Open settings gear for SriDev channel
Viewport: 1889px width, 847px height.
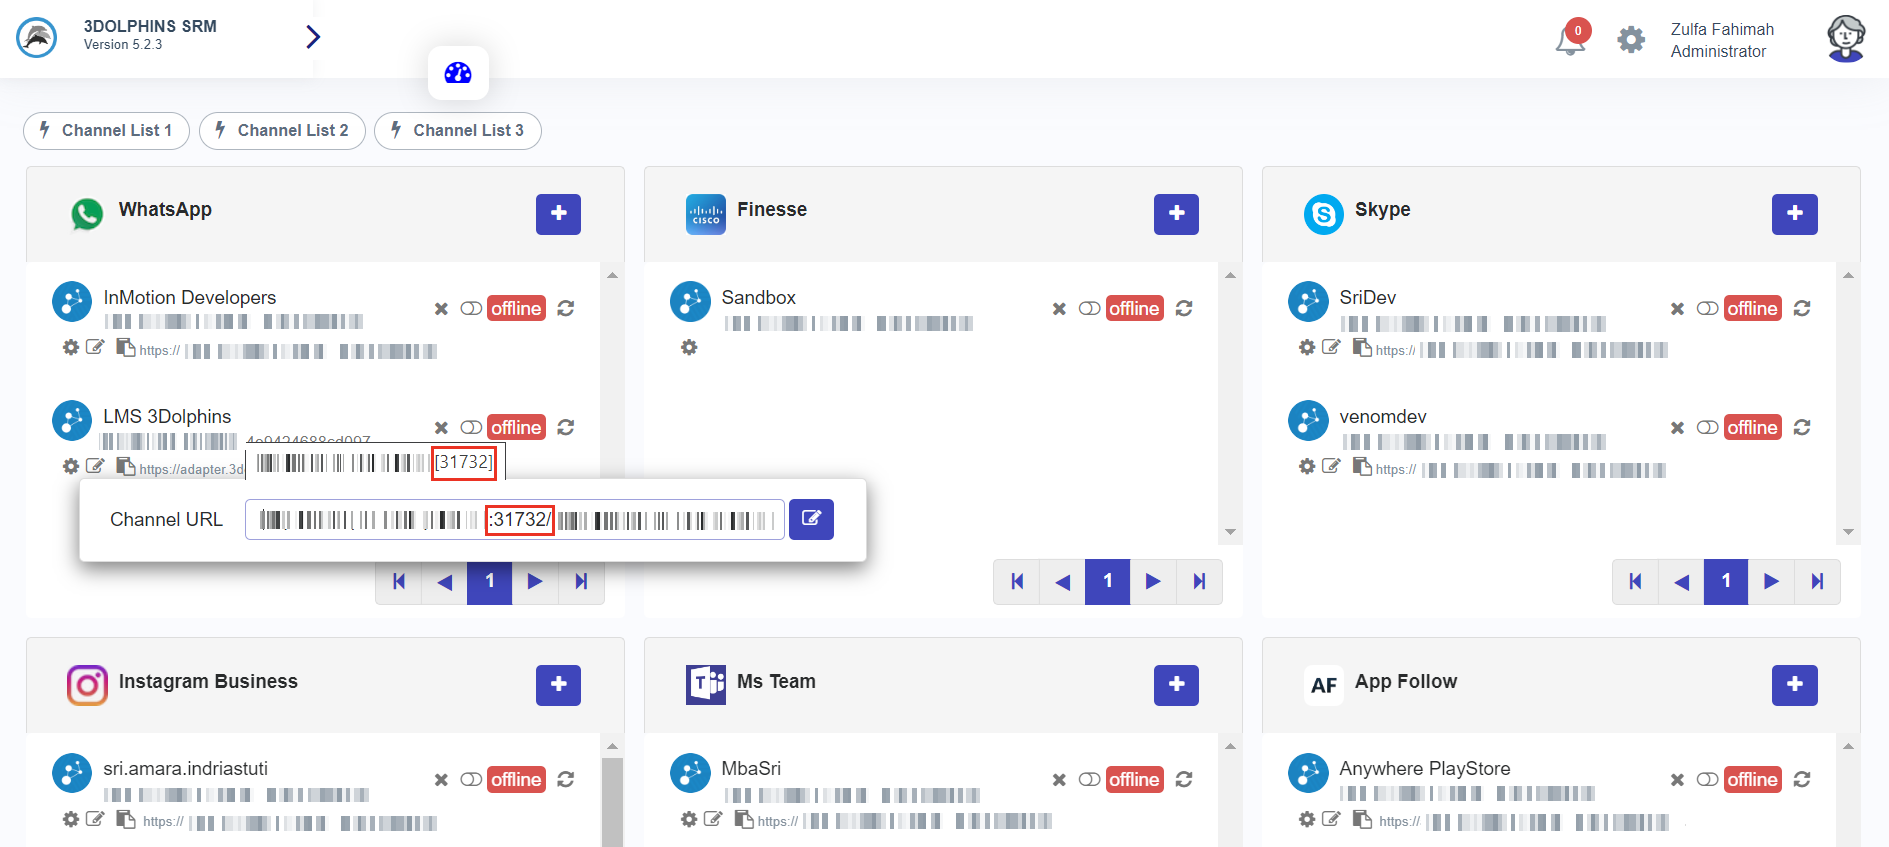(1307, 347)
